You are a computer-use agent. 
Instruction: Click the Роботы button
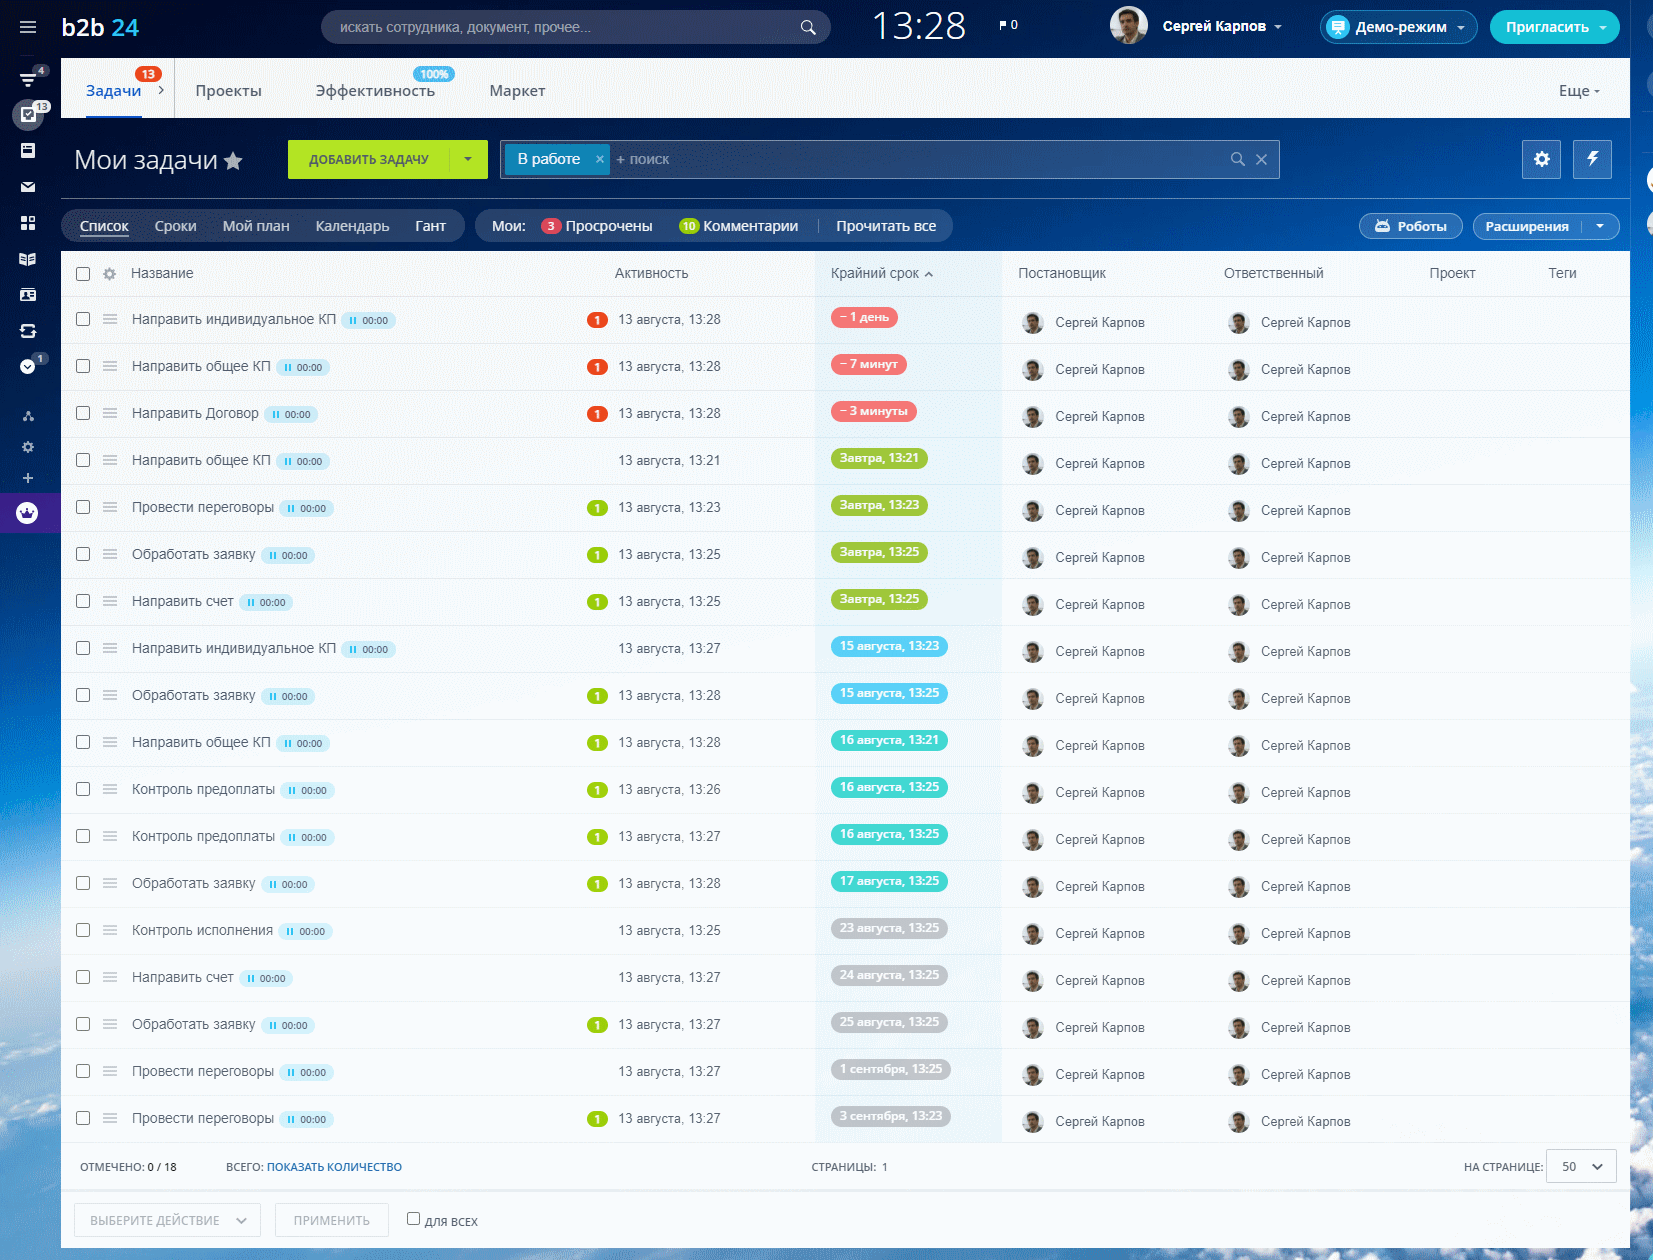coord(1410,226)
